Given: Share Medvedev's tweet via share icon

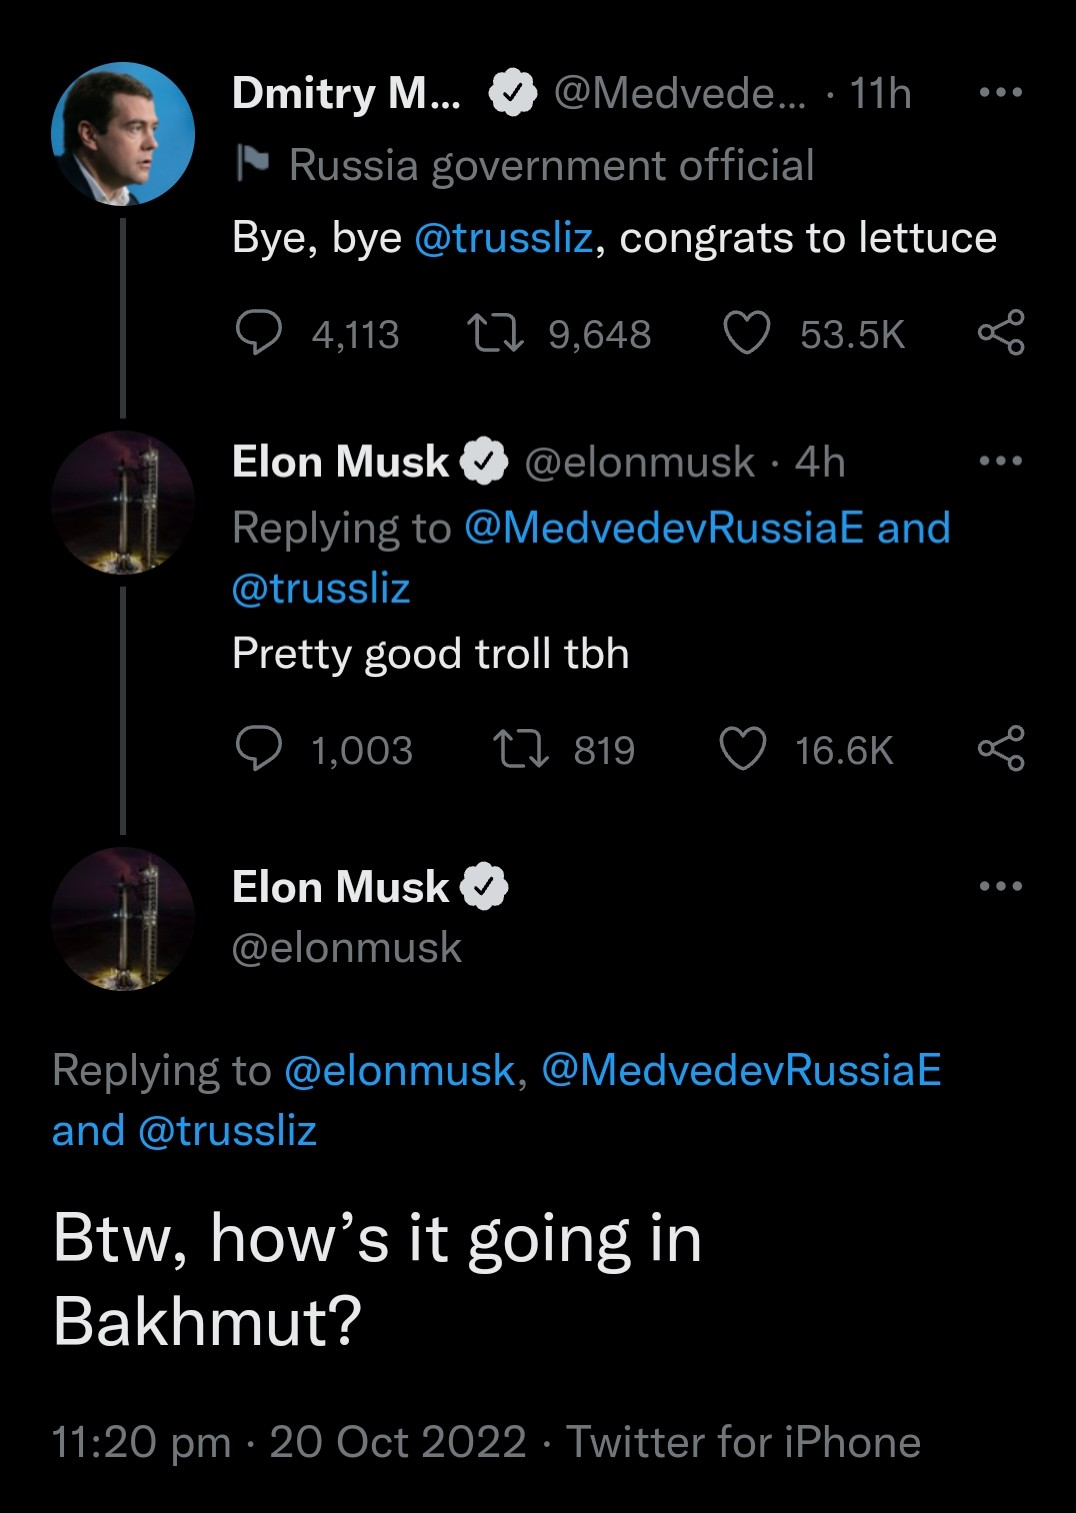Looking at the screenshot, I should 1001,333.
